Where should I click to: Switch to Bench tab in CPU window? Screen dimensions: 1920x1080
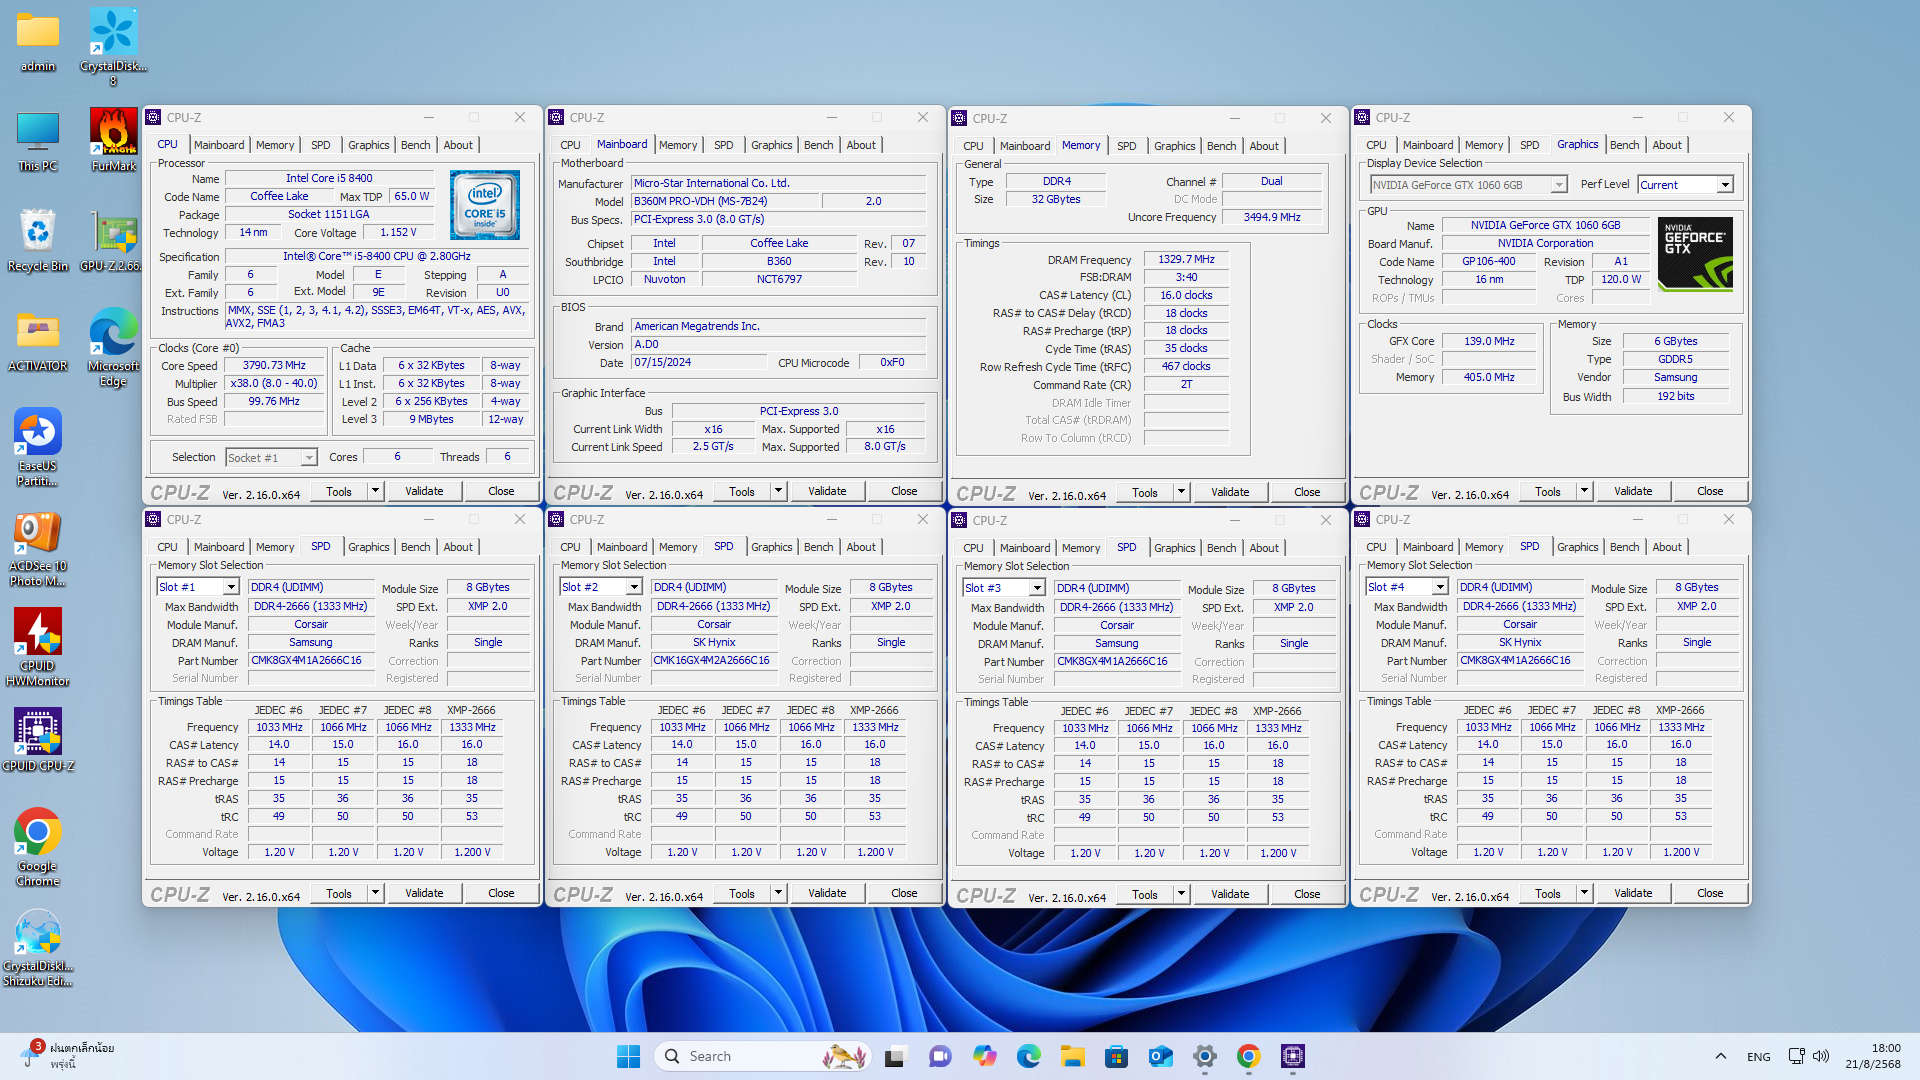click(x=415, y=145)
